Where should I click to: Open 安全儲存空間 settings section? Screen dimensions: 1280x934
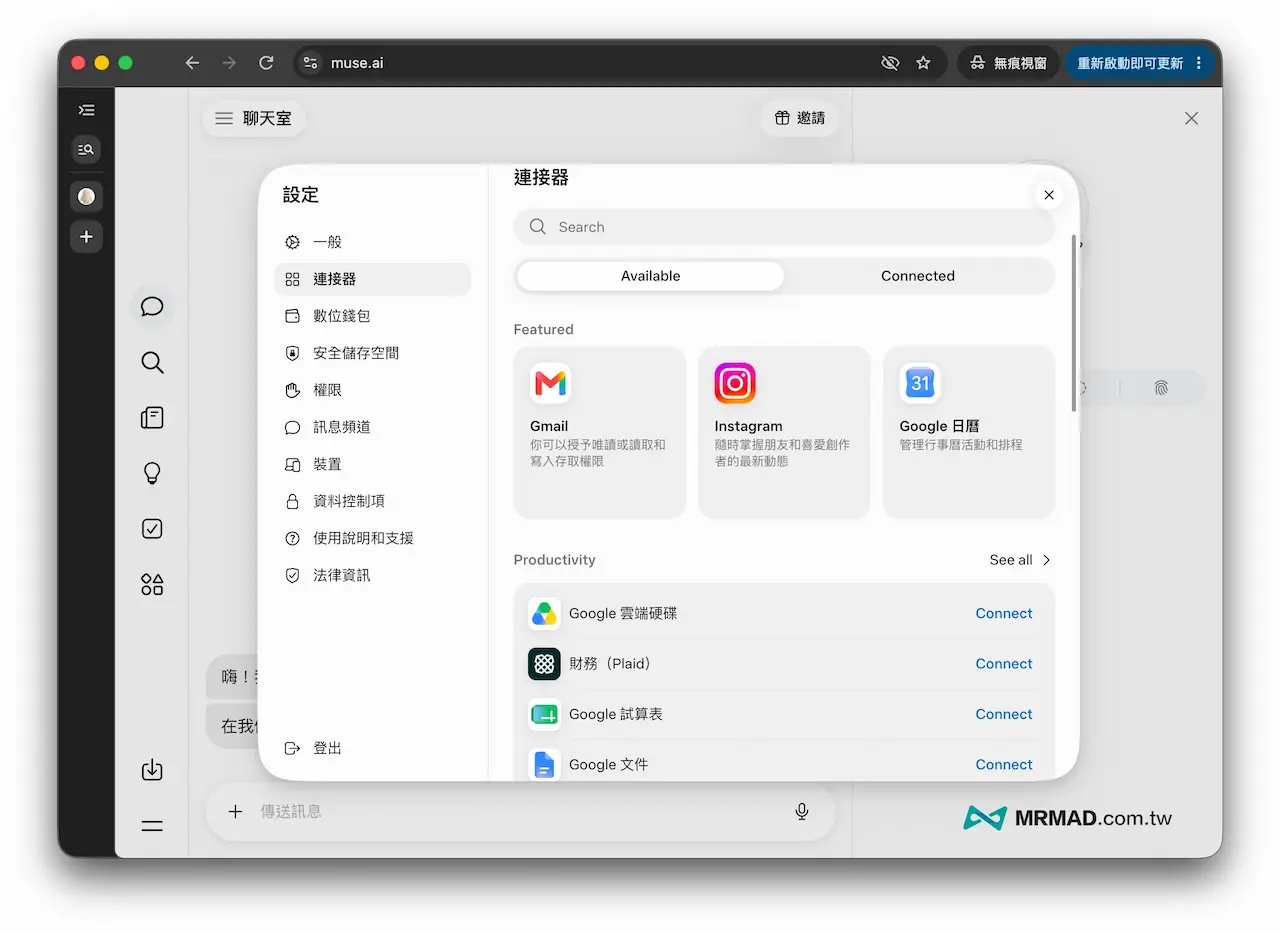[372, 353]
